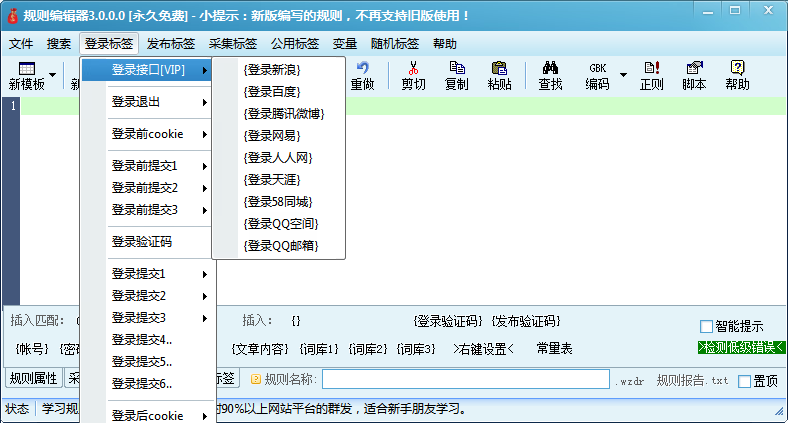Choose {登录QQ邮箱} from the submenu
The image size is (788, 423).
coord(279,246)
